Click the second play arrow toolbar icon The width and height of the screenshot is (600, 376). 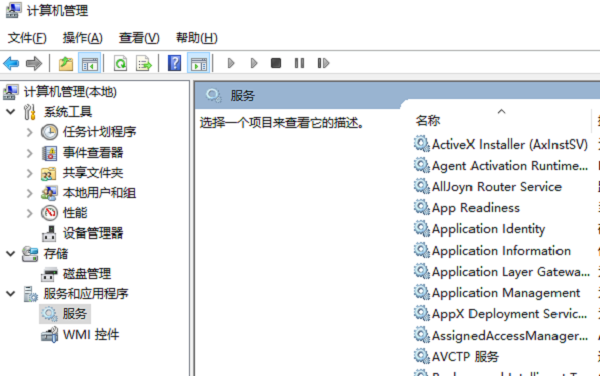pos(254,63)
